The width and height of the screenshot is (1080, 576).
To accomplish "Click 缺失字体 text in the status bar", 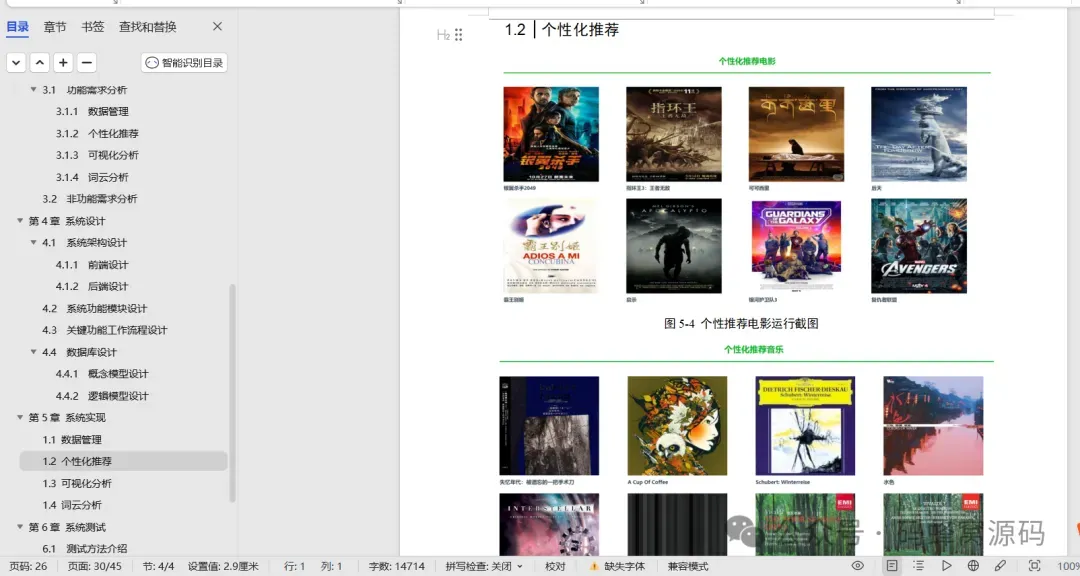I will [625, 566].
